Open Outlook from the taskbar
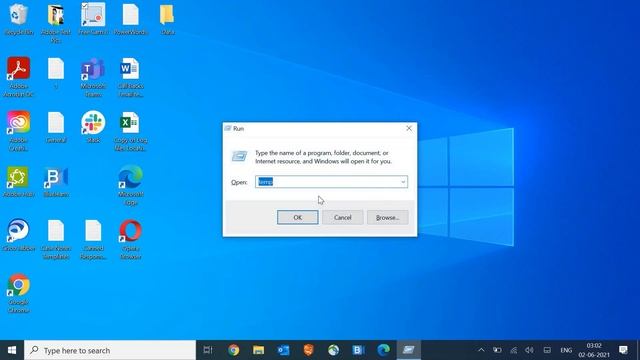 click(283, 350)
